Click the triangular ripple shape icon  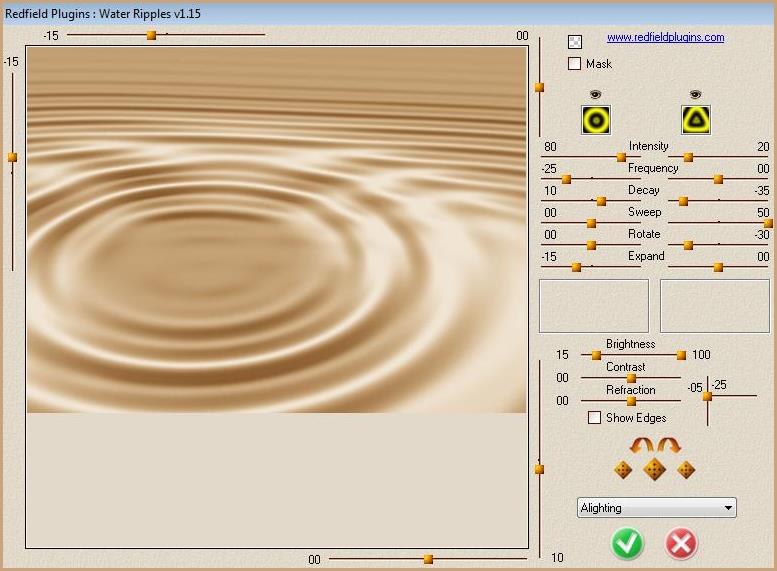click(696, 120)
